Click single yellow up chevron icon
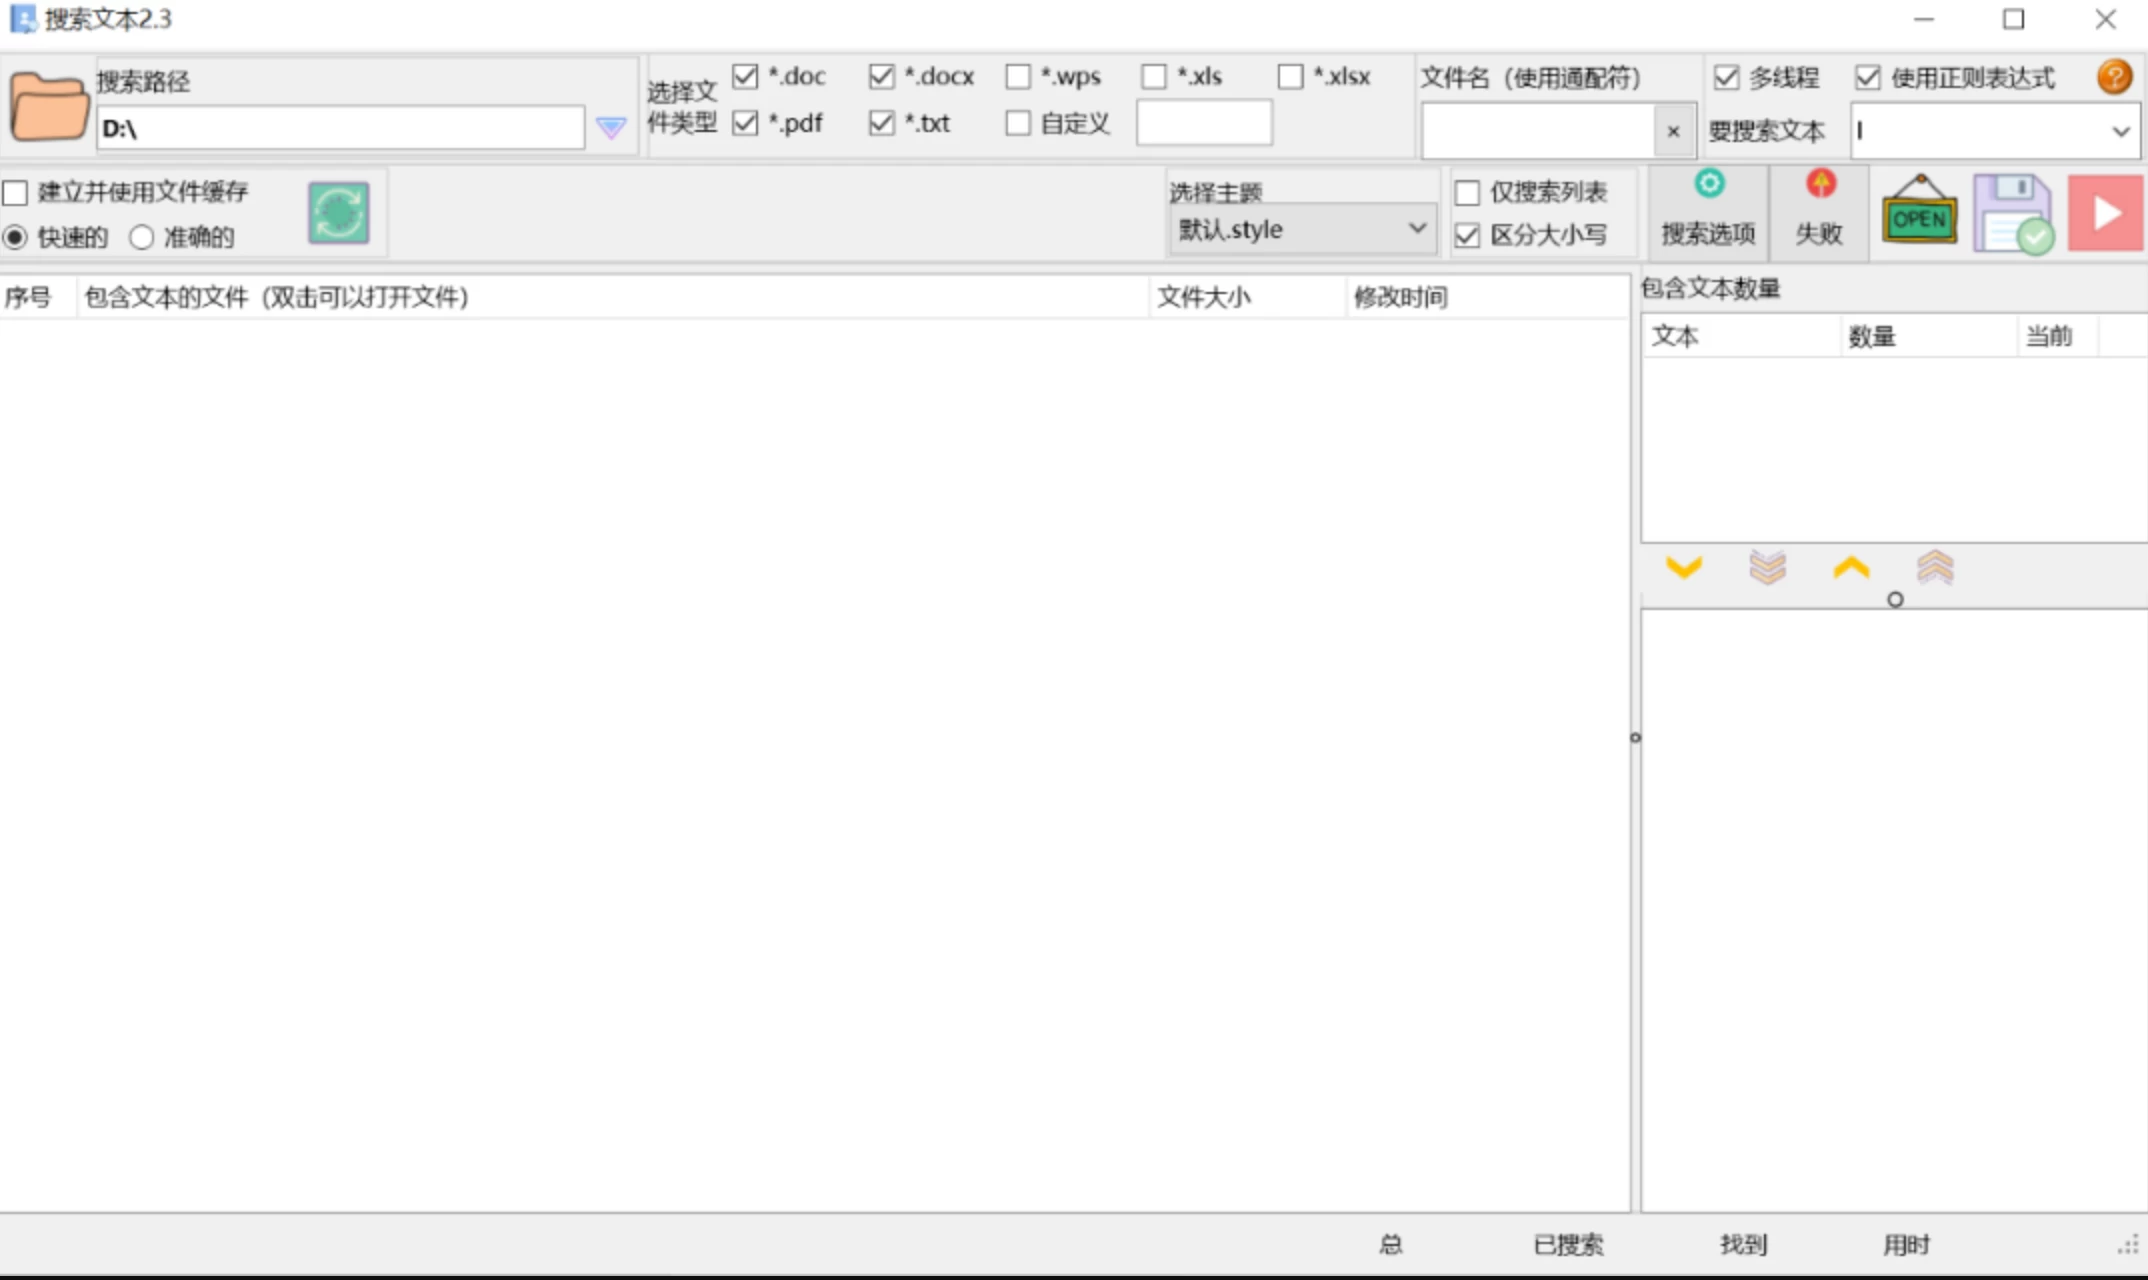The width and height of the screenshot is (2148, 1280). [x=1851, y=568]
